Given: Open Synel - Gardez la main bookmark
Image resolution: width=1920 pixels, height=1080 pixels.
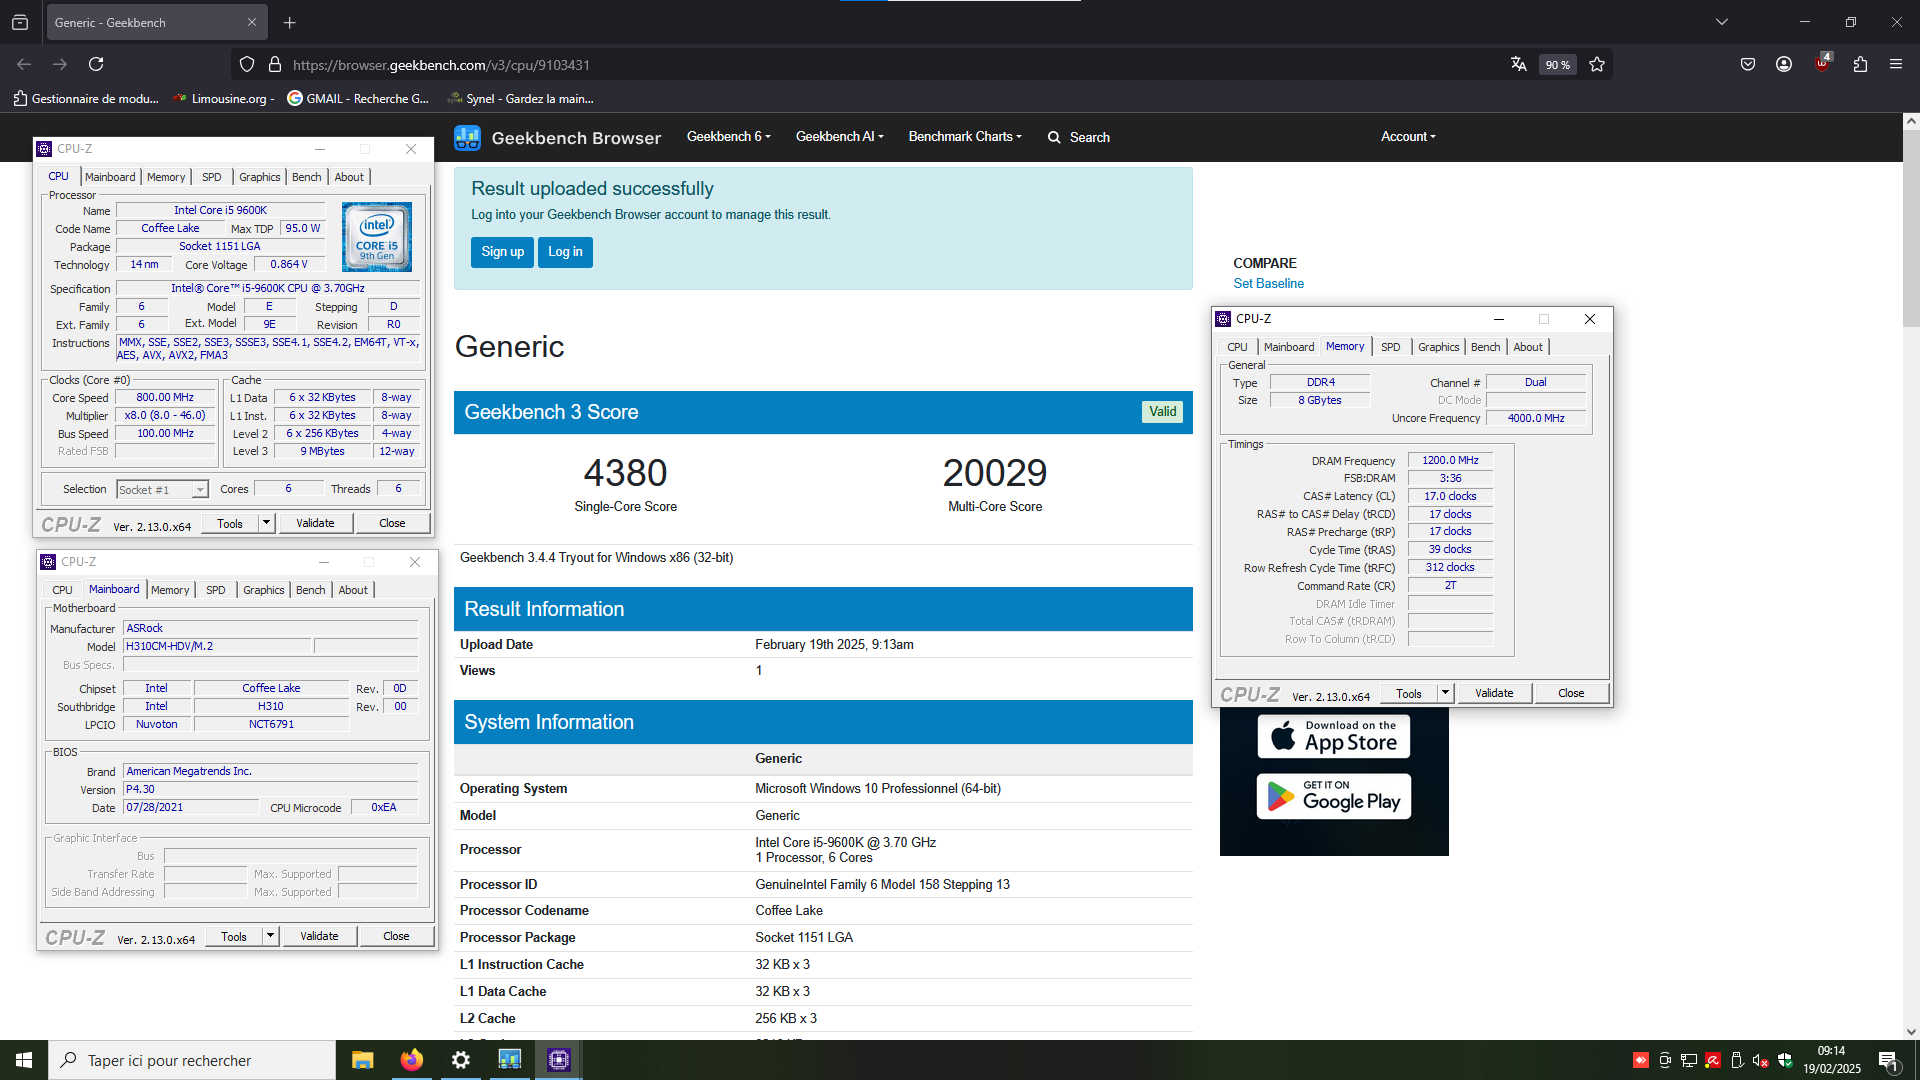Looking at the screenshot, I should click(x=520, y=98).
